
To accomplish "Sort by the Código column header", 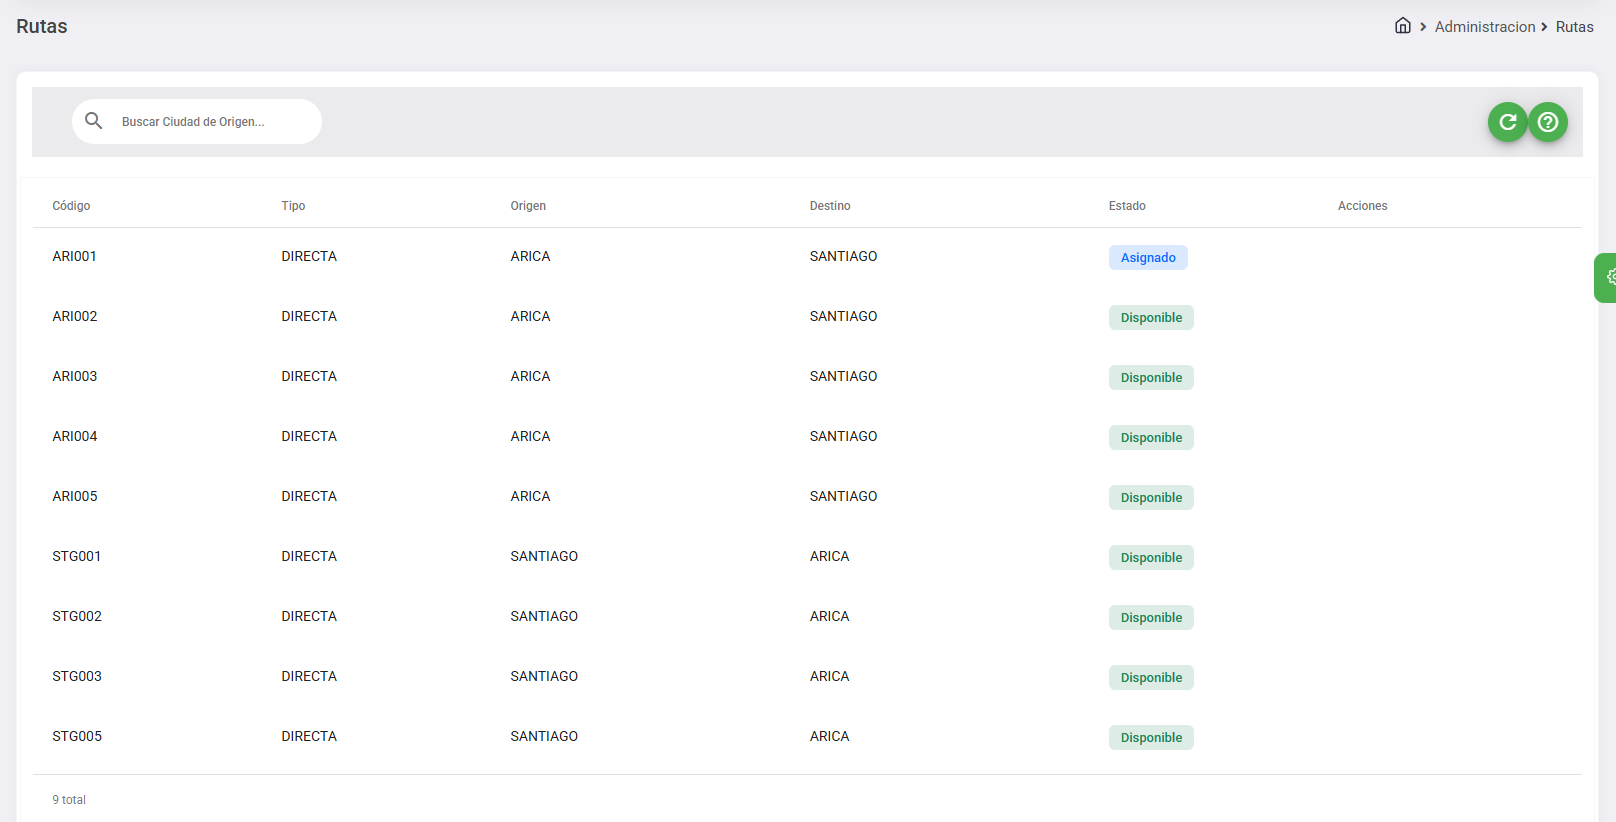I will click(x=71, y=206).
